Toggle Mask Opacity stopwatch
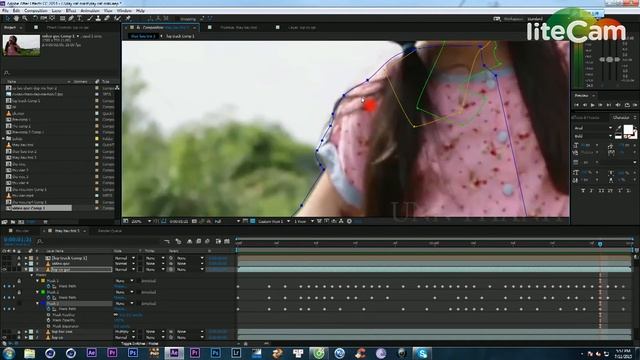 [48, 320]
